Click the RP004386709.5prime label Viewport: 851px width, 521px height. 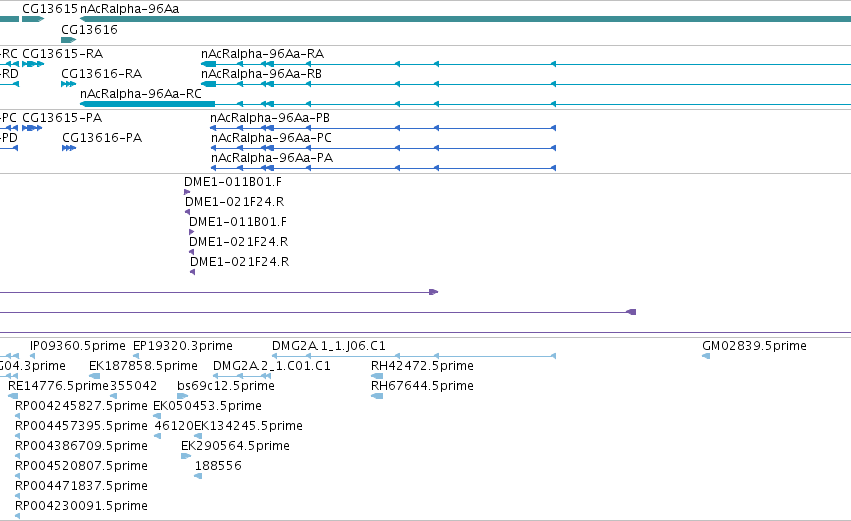[81, 446]
